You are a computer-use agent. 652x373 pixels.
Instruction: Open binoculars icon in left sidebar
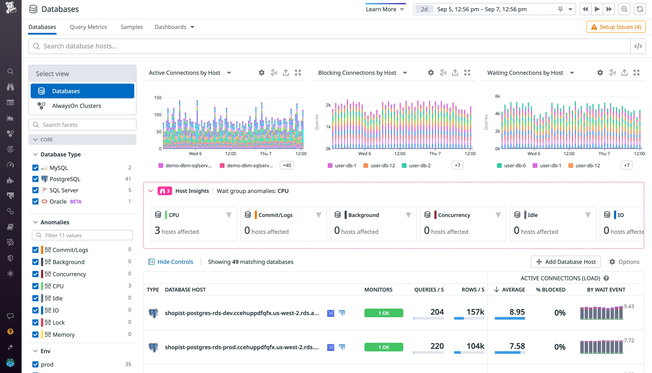(10, 87)
